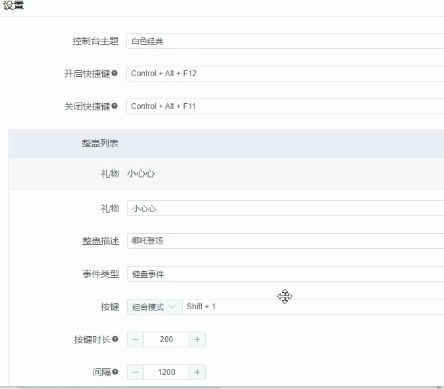Decrease 按键时长 value with the minus button
The height and width of the screenshot is (389, 444).
tap(135, 339)
